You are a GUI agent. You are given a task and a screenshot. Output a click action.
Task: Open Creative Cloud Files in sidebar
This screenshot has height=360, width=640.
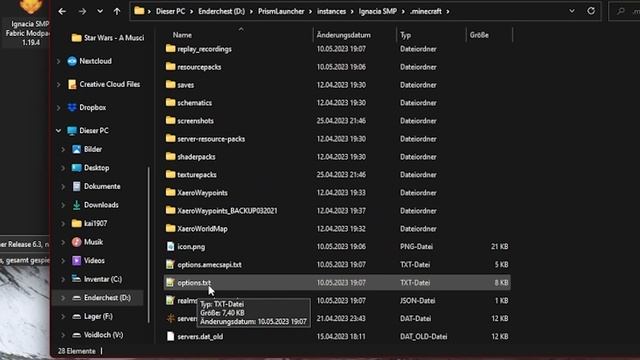point(104,84)
